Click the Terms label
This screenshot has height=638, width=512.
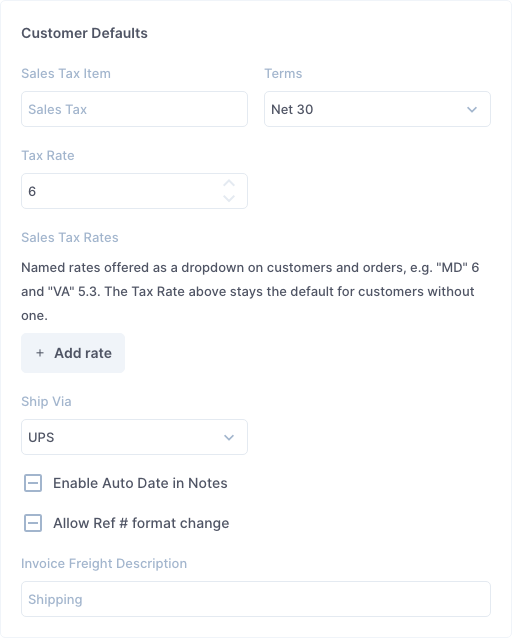tap(283, 74)
